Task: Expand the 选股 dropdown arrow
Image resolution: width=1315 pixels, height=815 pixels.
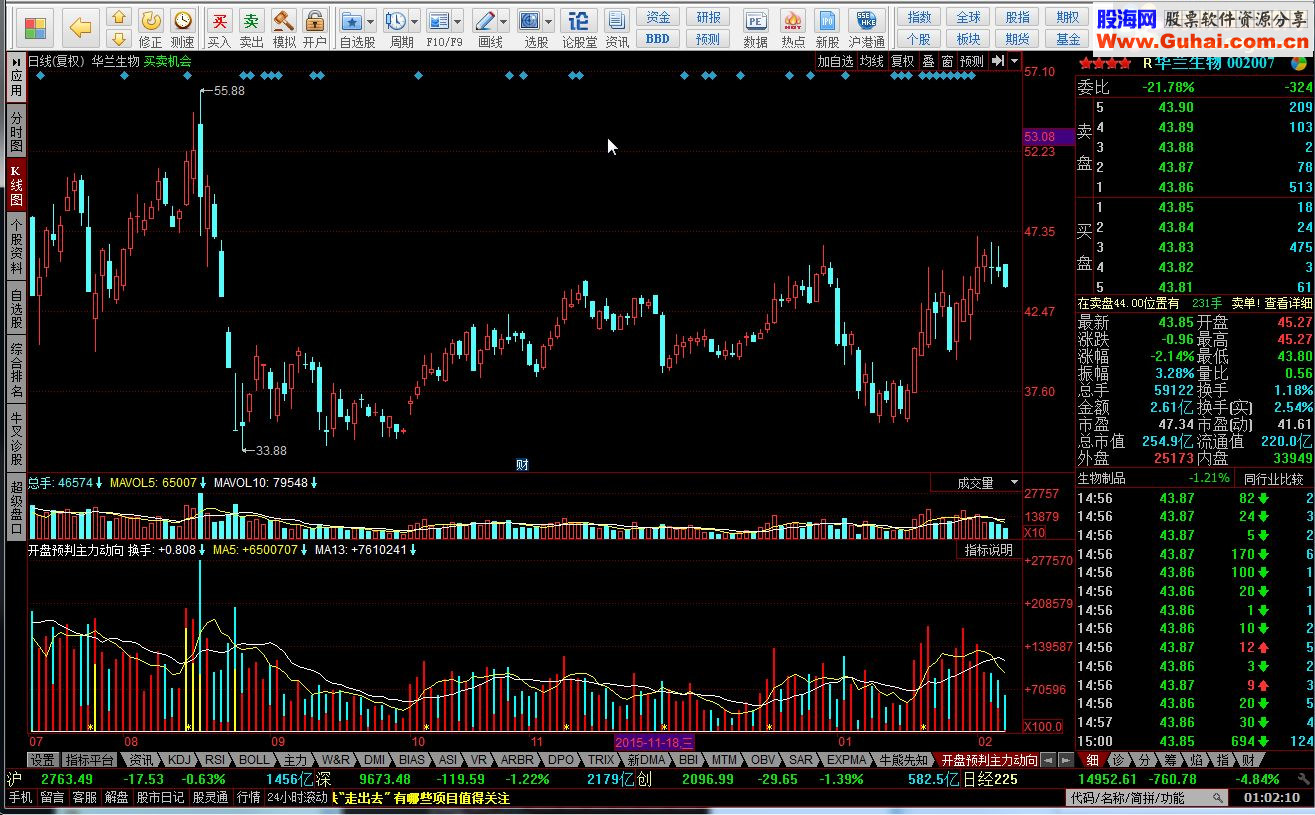Action: (x=549, y=21)
